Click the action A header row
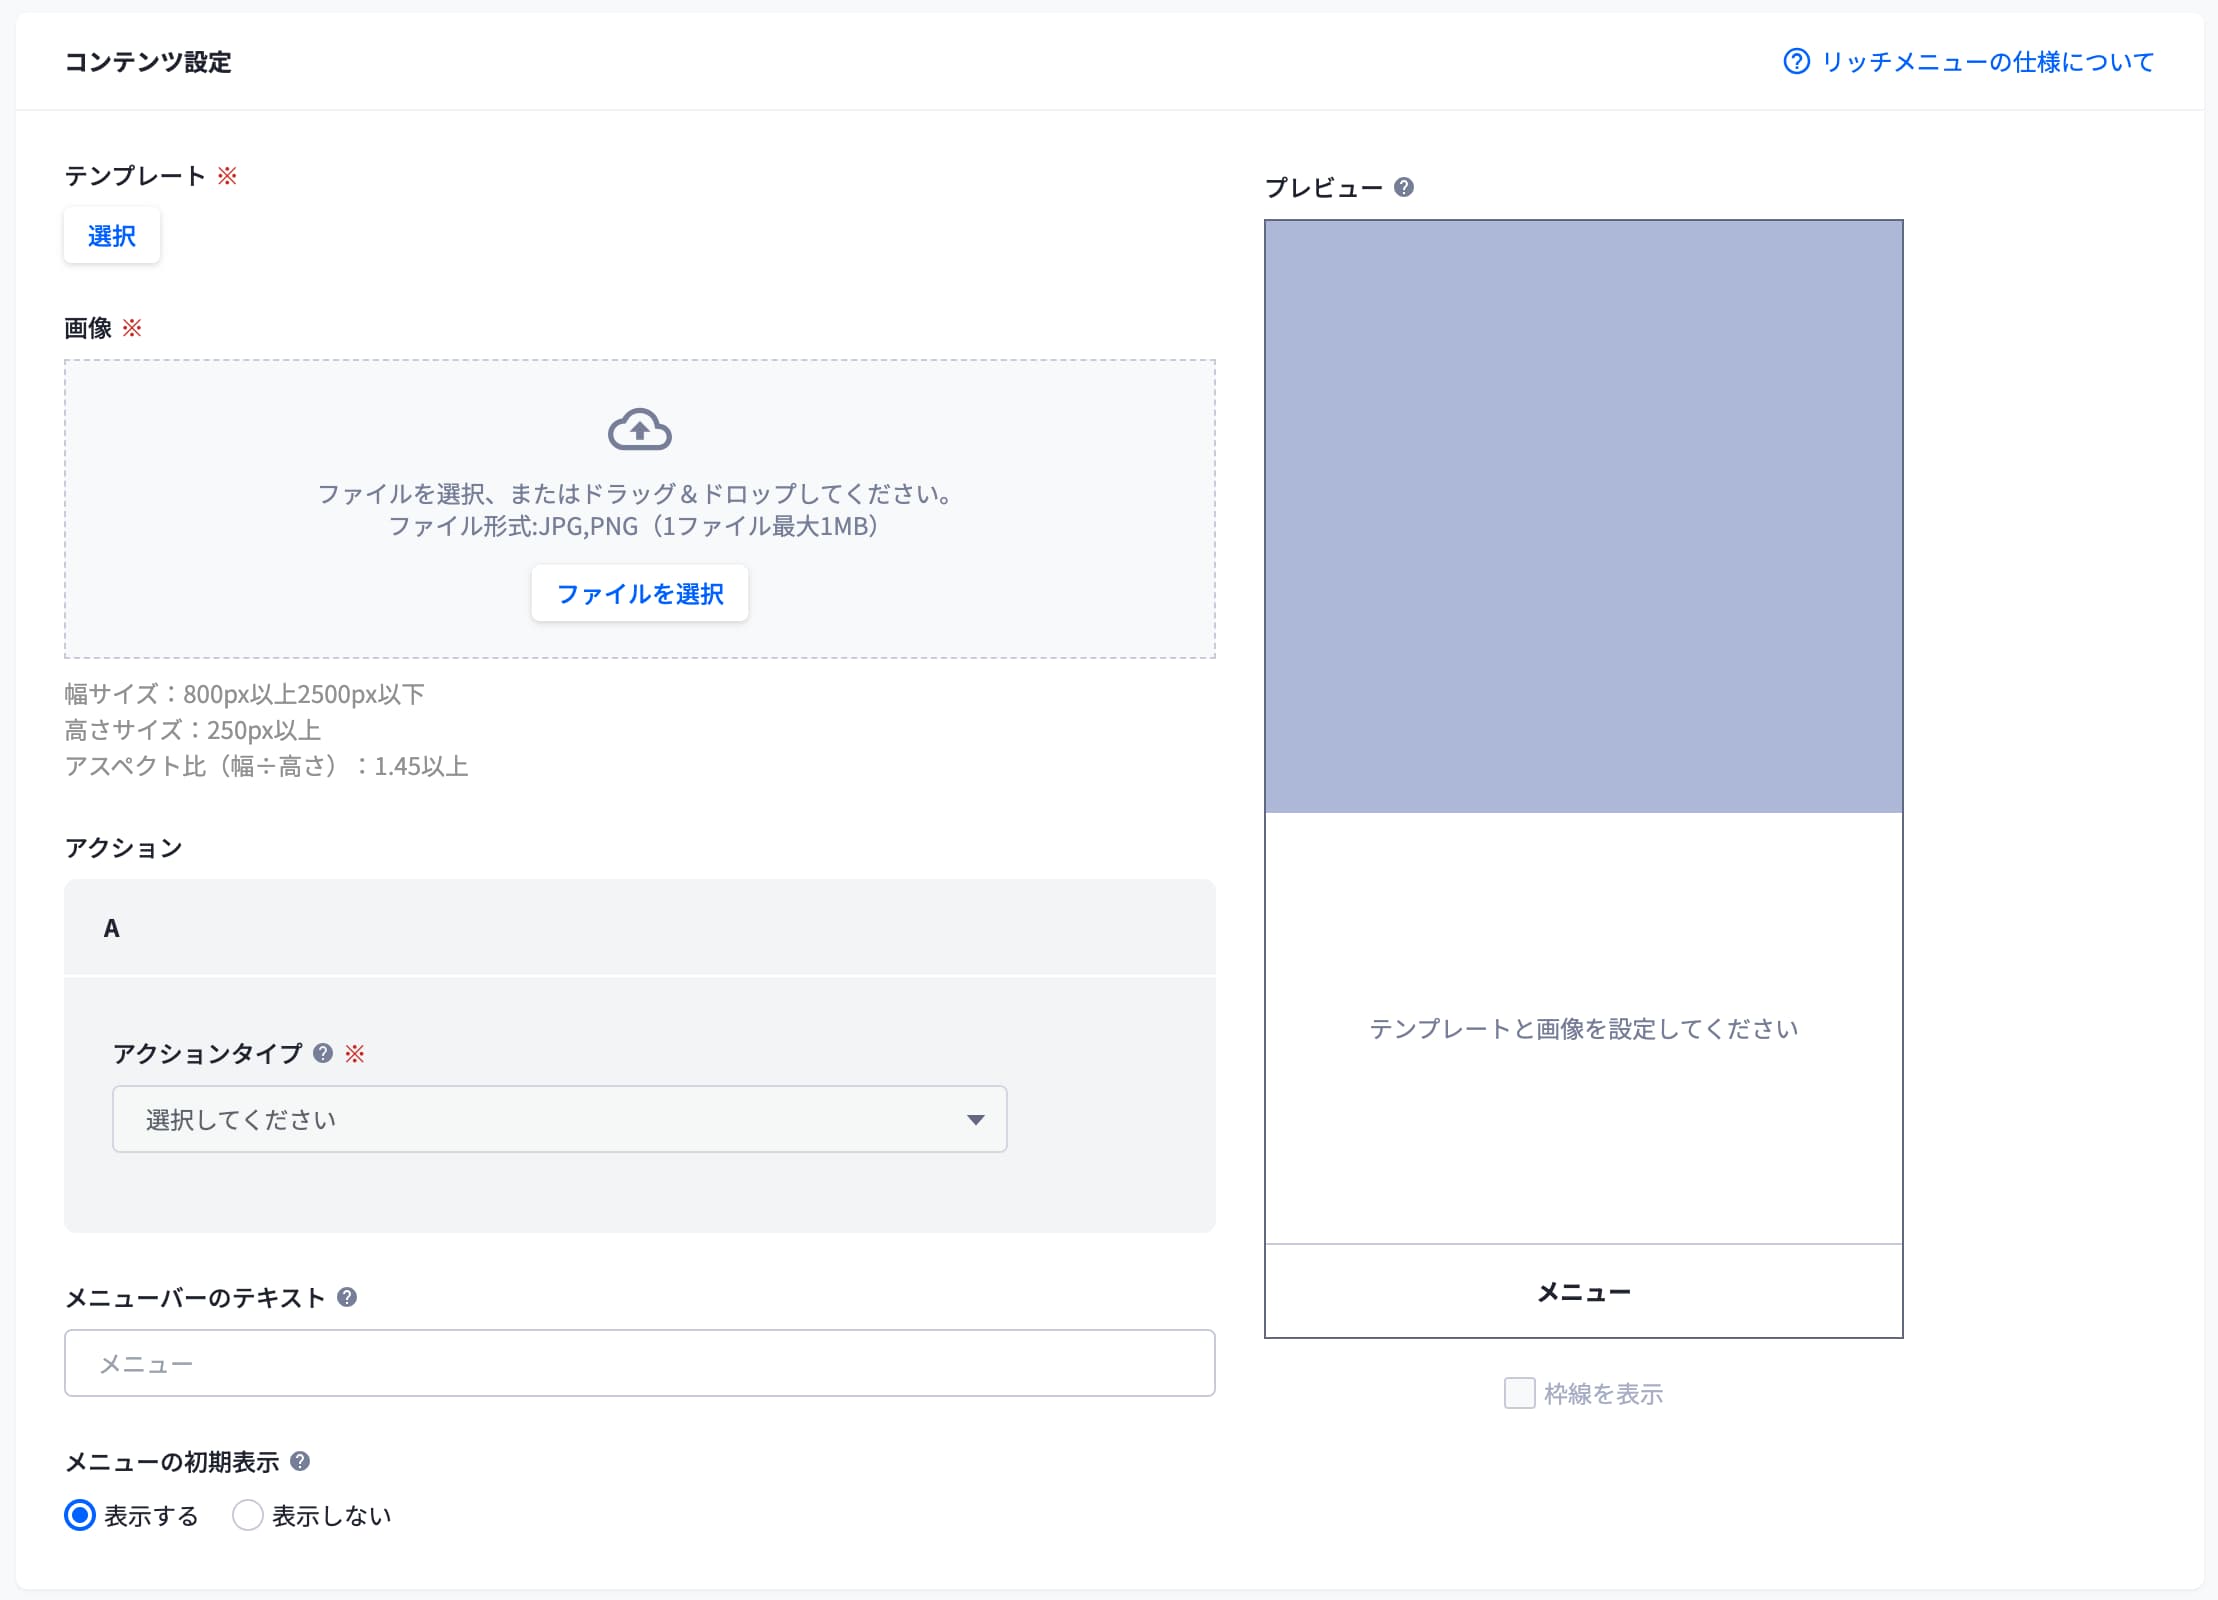Viewport: 2218px width, 1600px height. point(639,928)
